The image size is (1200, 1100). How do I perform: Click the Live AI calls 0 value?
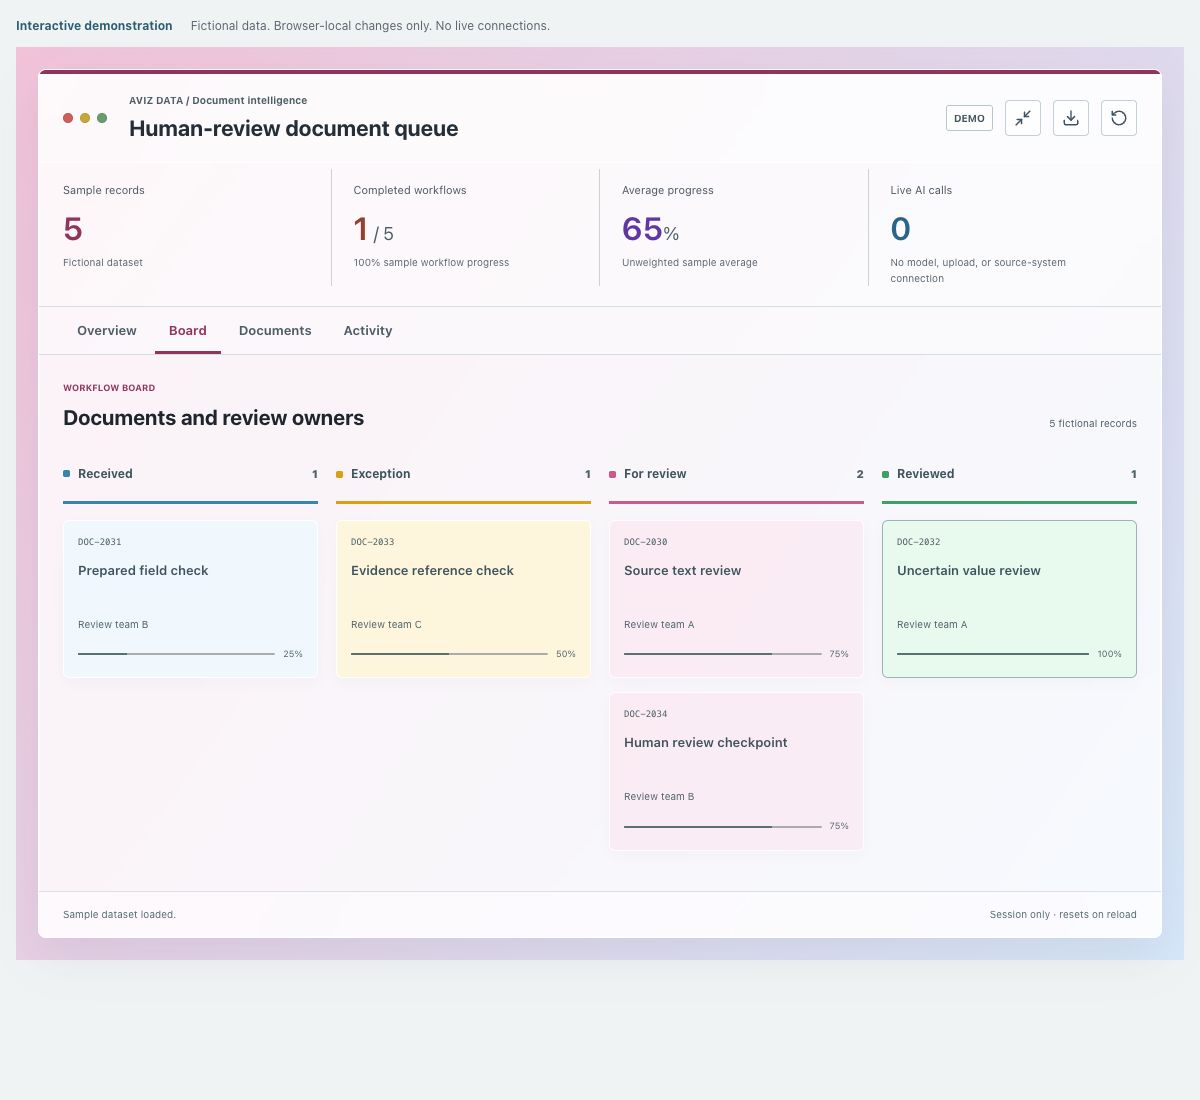pos(901,229)
